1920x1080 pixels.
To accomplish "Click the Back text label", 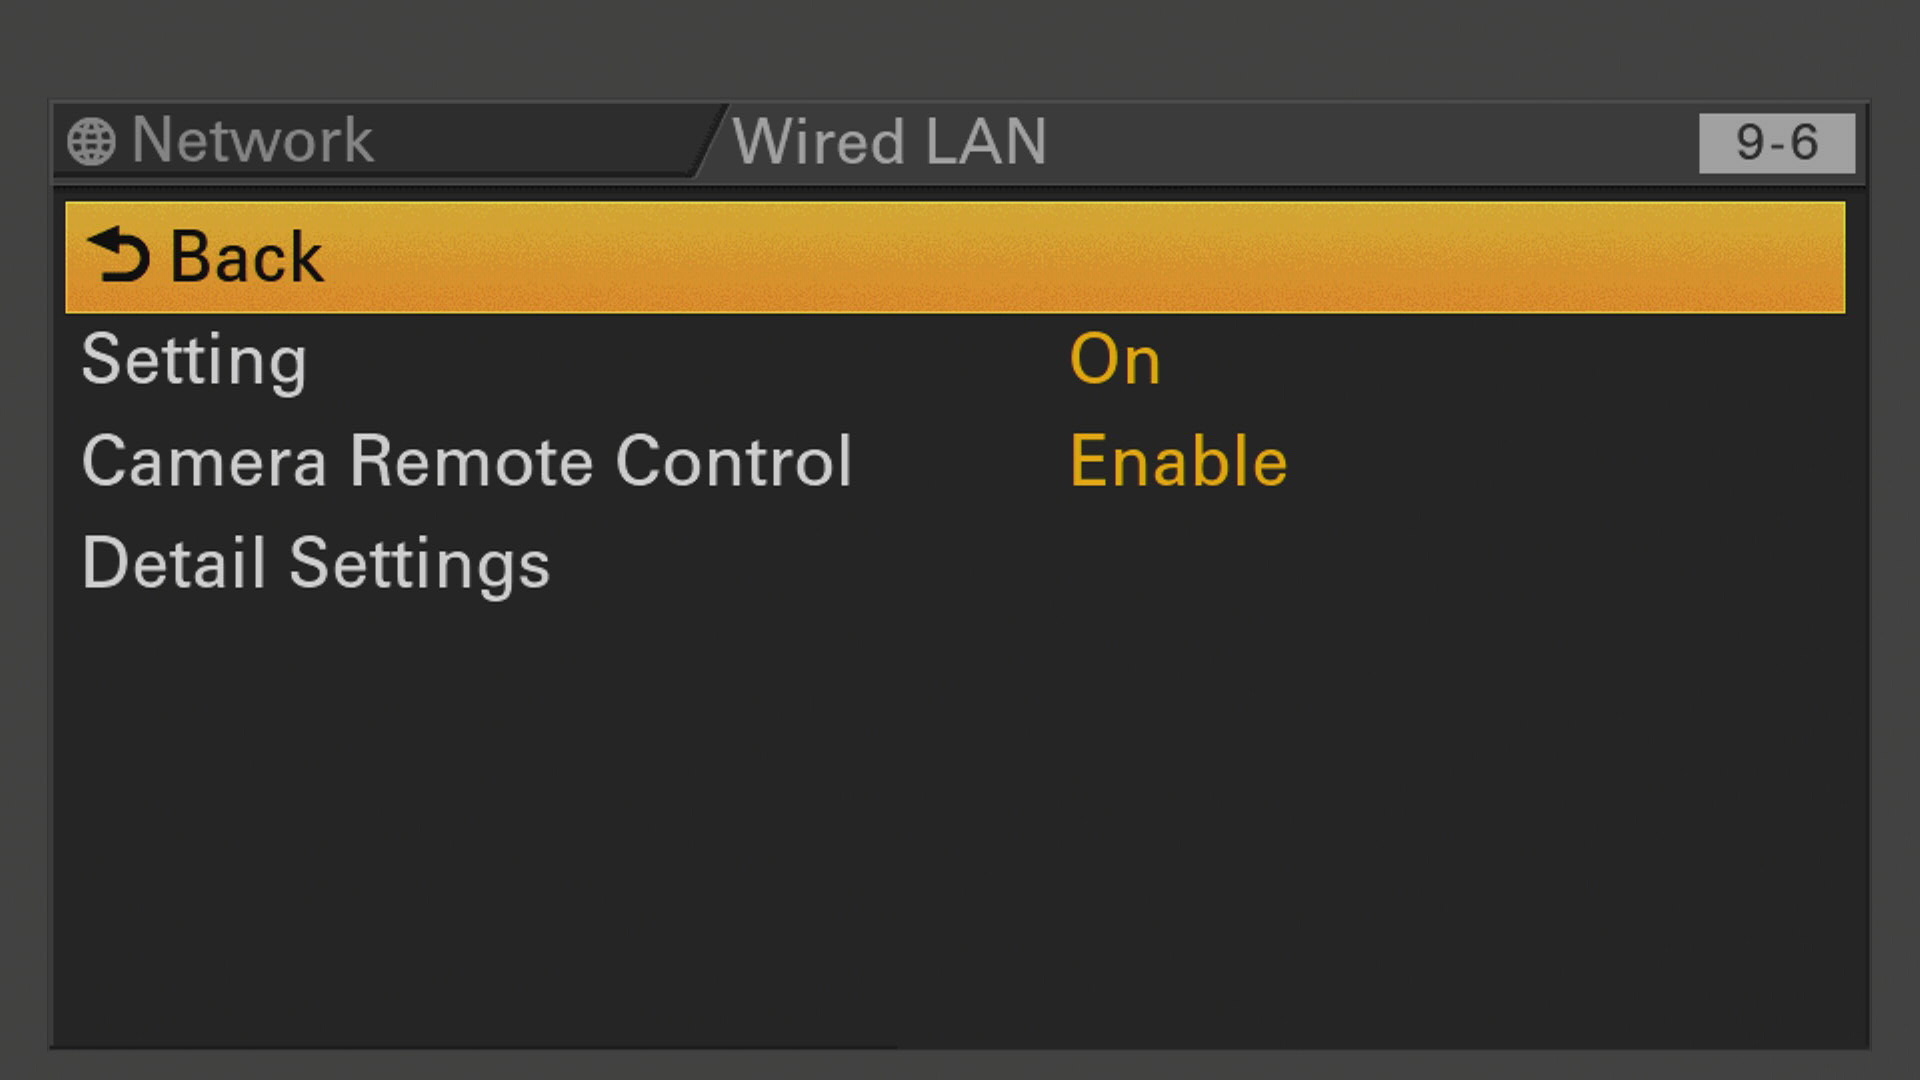I will (246, 257).
